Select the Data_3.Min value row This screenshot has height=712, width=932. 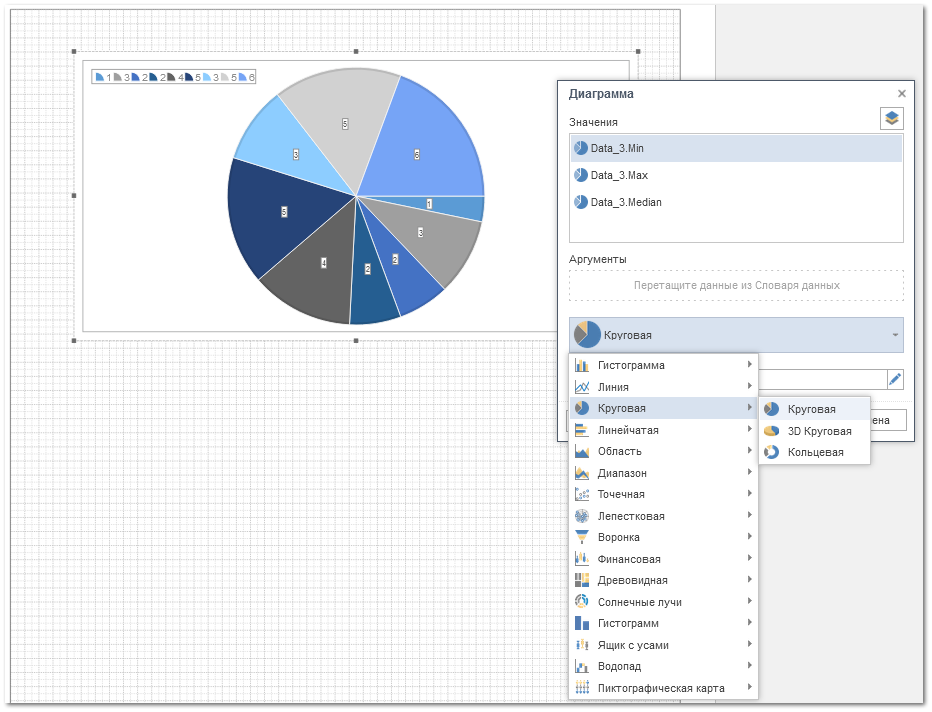pyautogui.click(x=736, y=148)
